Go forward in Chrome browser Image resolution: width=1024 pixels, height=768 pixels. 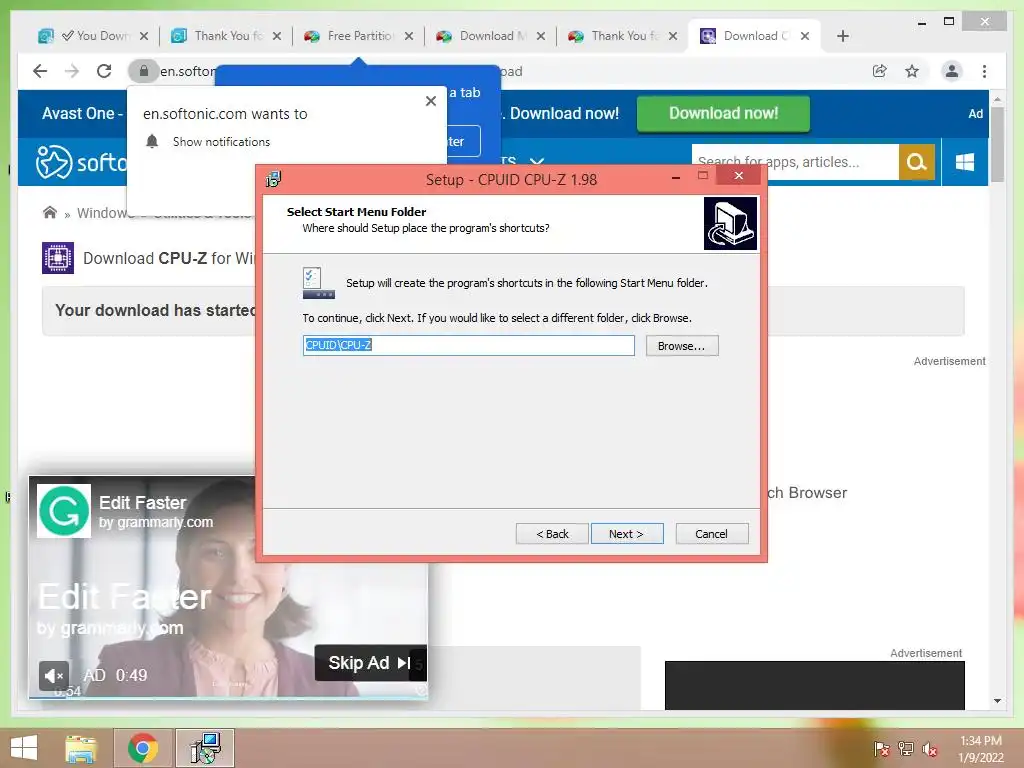72,71
